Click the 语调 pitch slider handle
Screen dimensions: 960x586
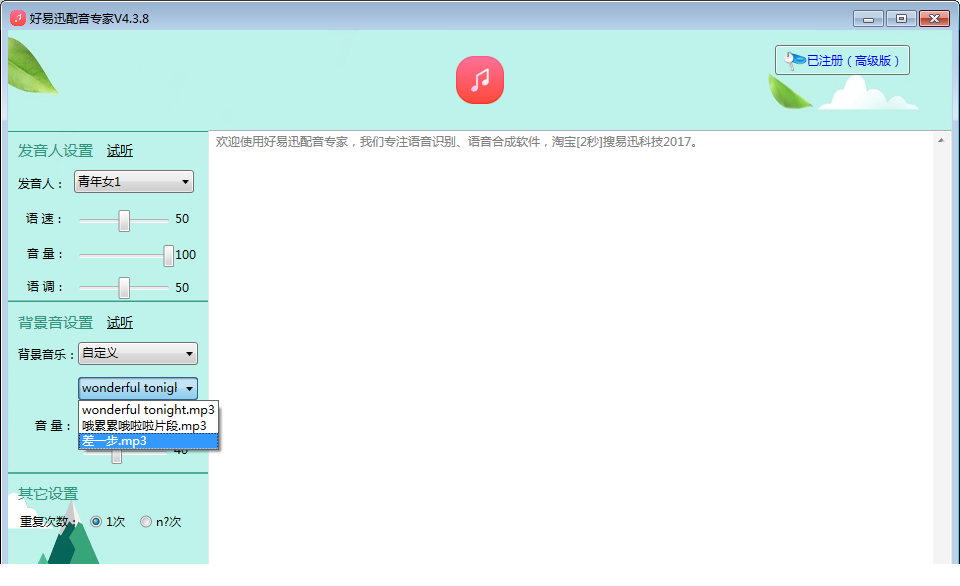click(124, 288)
